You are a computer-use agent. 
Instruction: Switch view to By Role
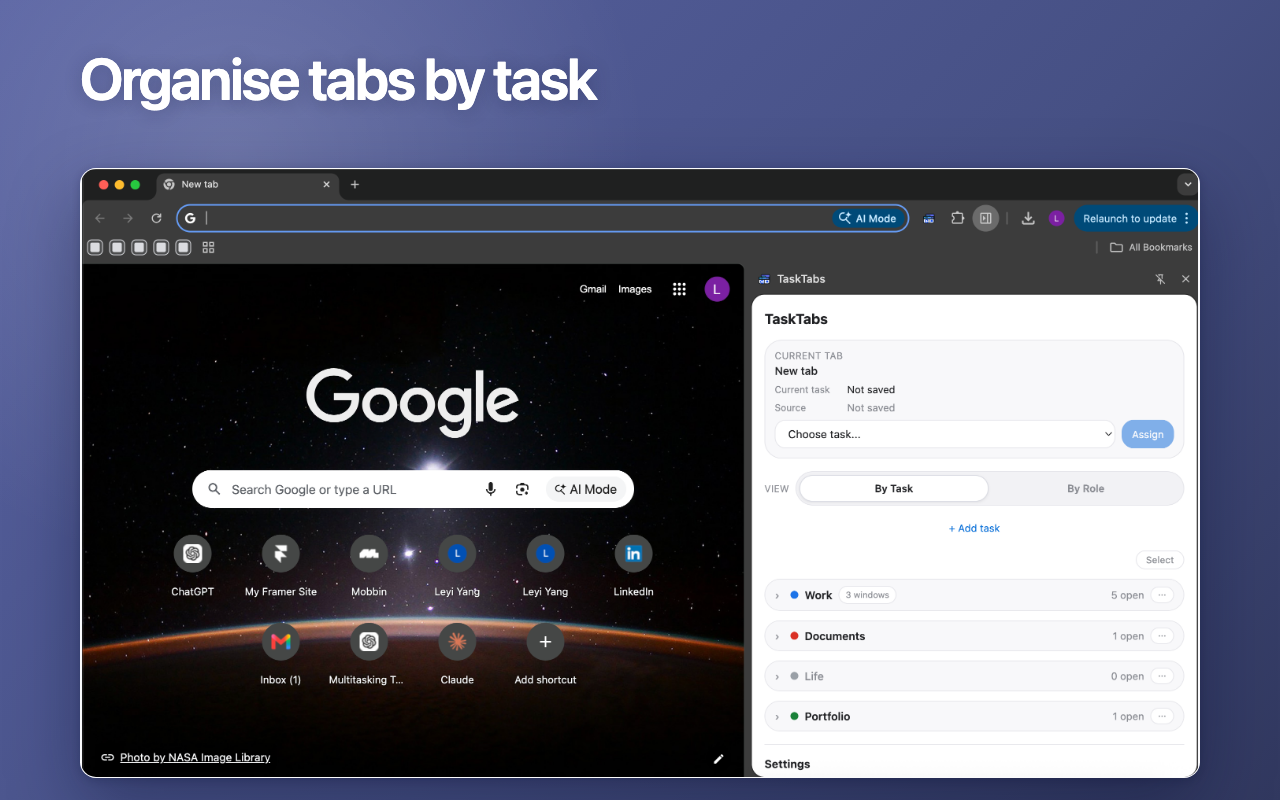click(1086, 489)
